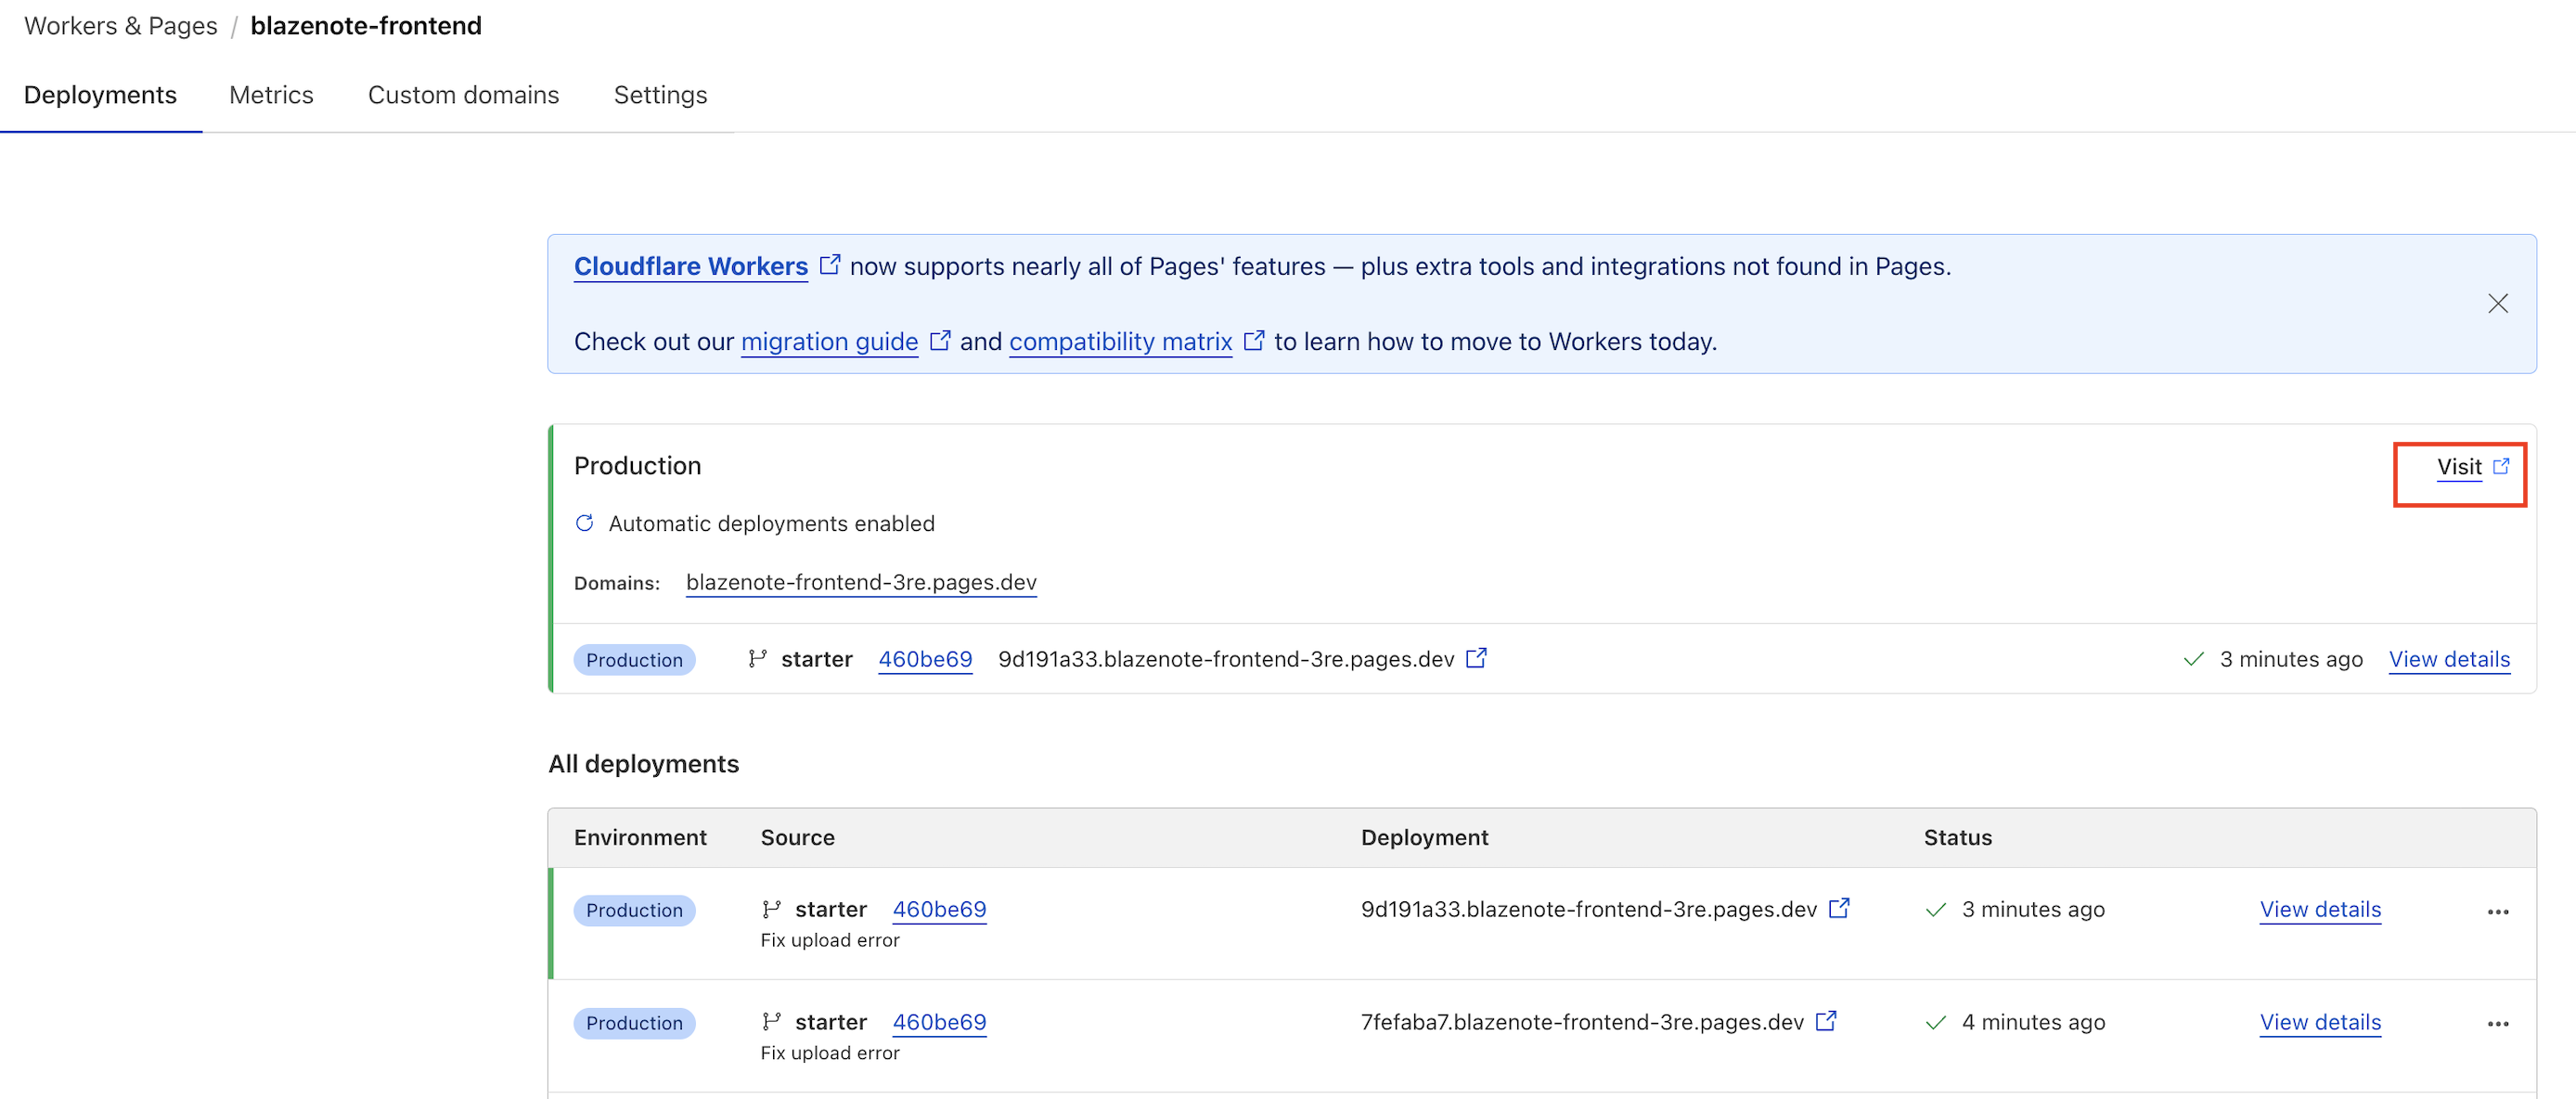Click the automatic deployments refresh icon

(585, 523)
